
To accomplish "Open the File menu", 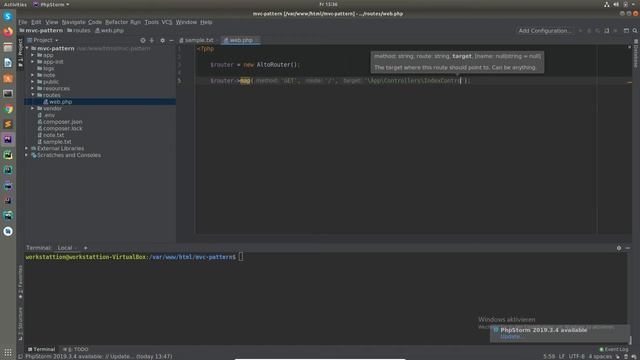I will coord(22,22).
